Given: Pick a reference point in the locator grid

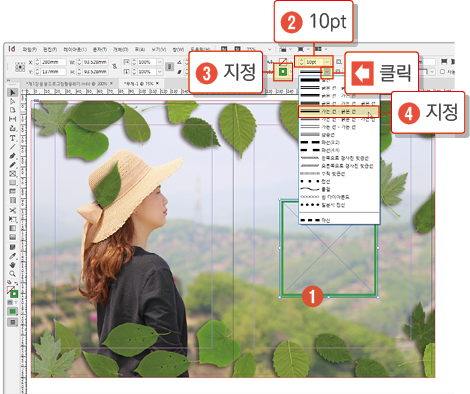Looking at the screenshot, I should [20, 67].
